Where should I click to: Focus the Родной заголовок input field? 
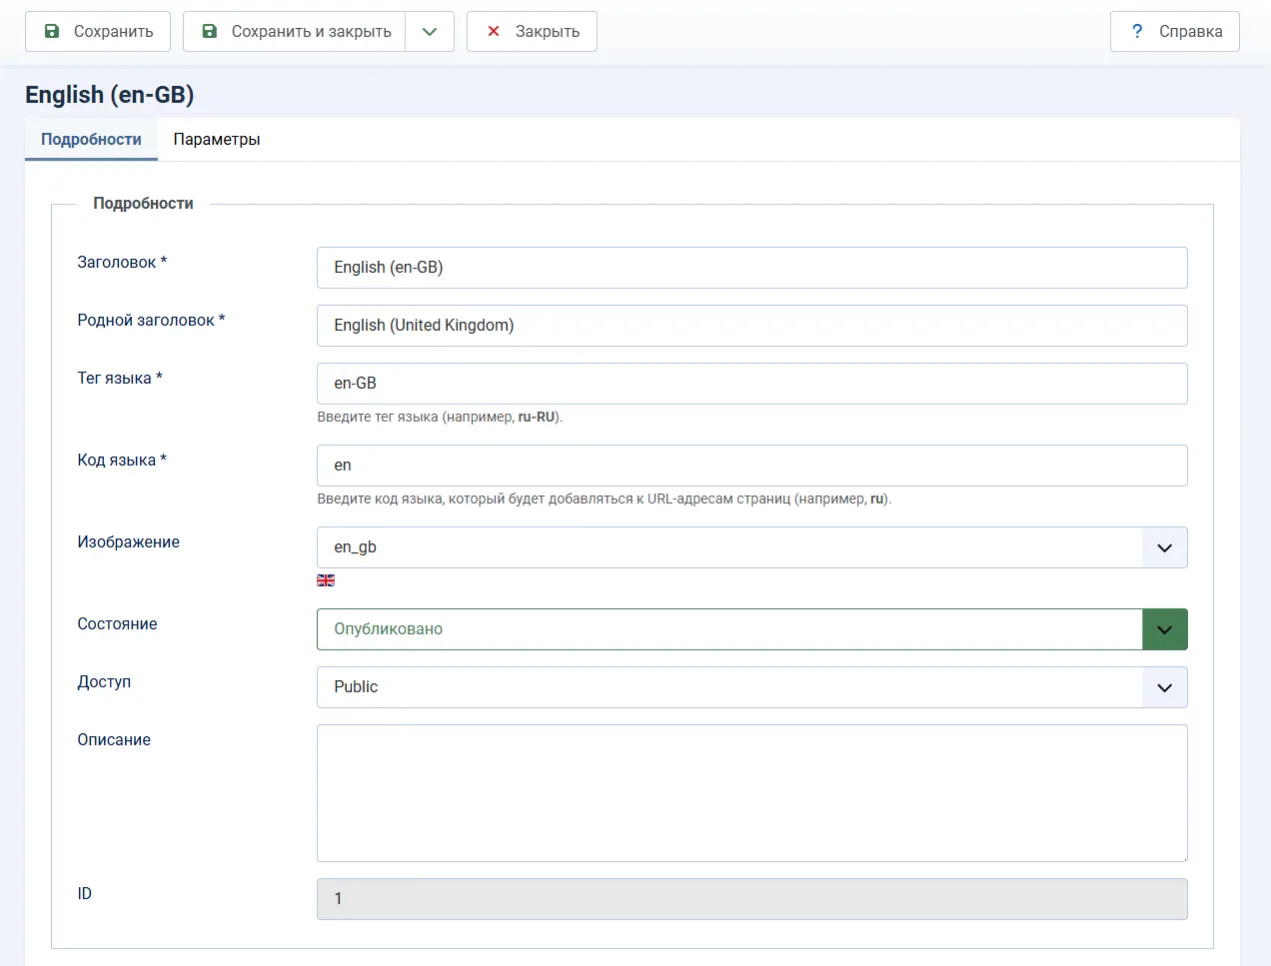tap(751, 326)
